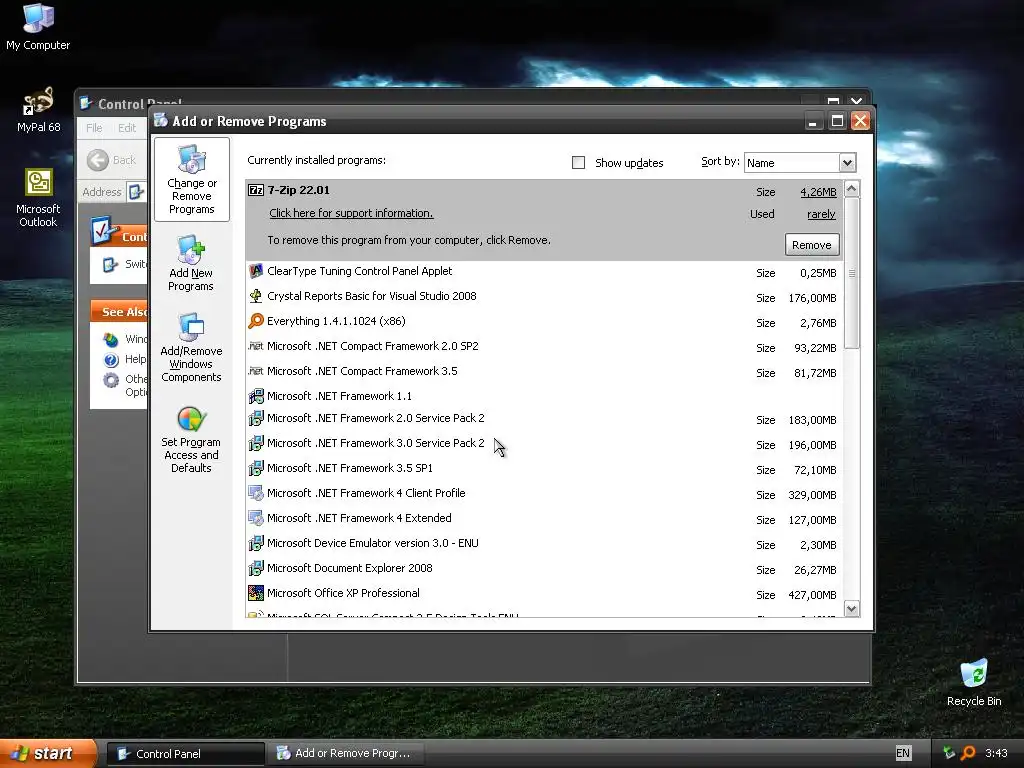The height and width of the screenshot is (768, 1024).
Task: Select the MyPal 68 desktop shortcut
Action: point(38,109)
